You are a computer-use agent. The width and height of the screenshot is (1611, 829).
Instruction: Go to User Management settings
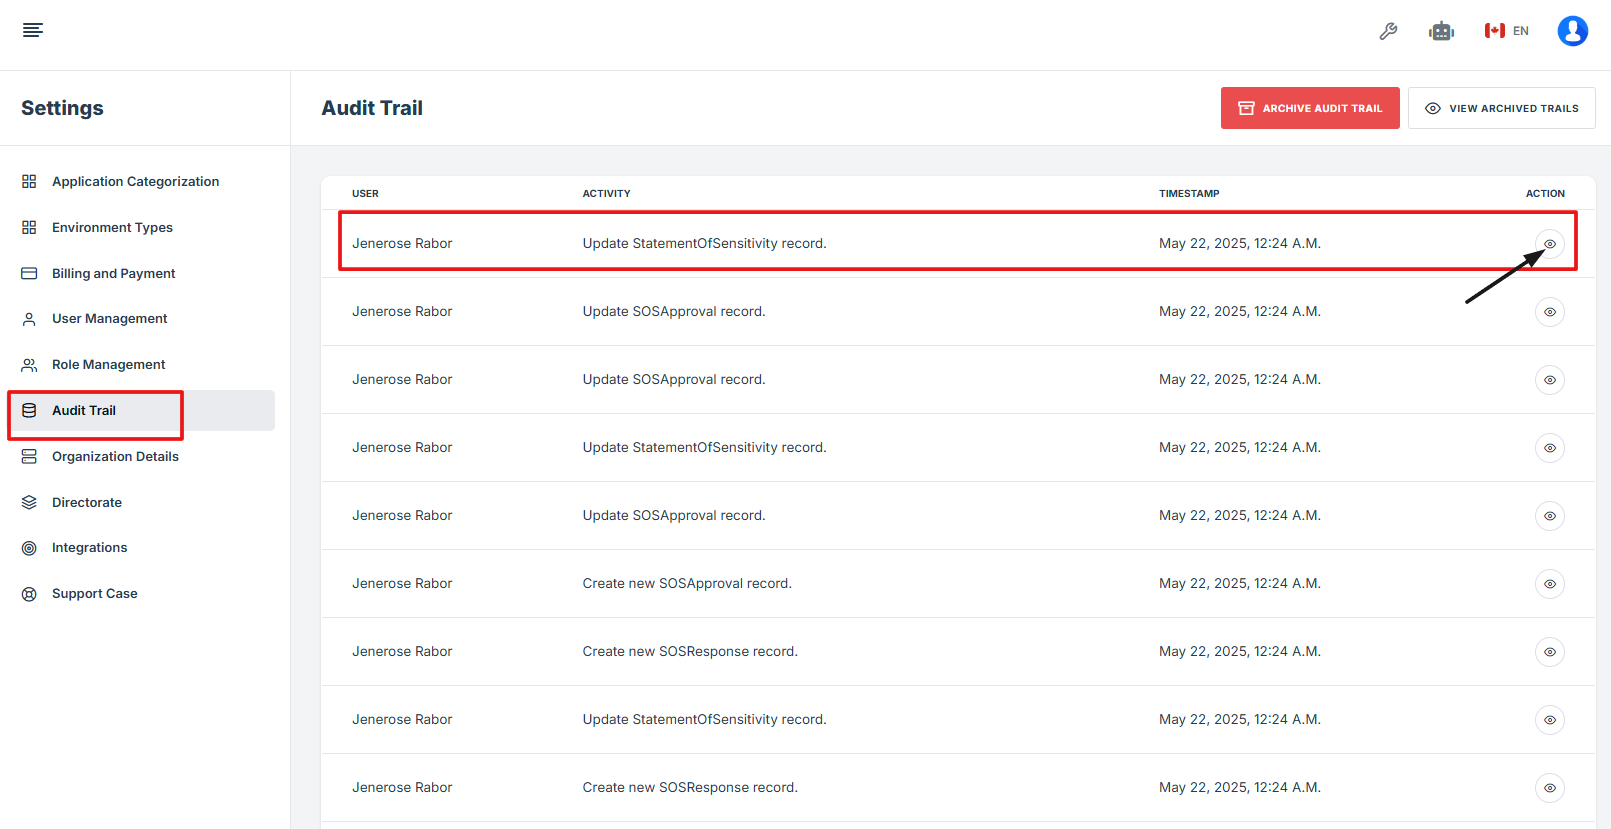(x=109, y=318)
